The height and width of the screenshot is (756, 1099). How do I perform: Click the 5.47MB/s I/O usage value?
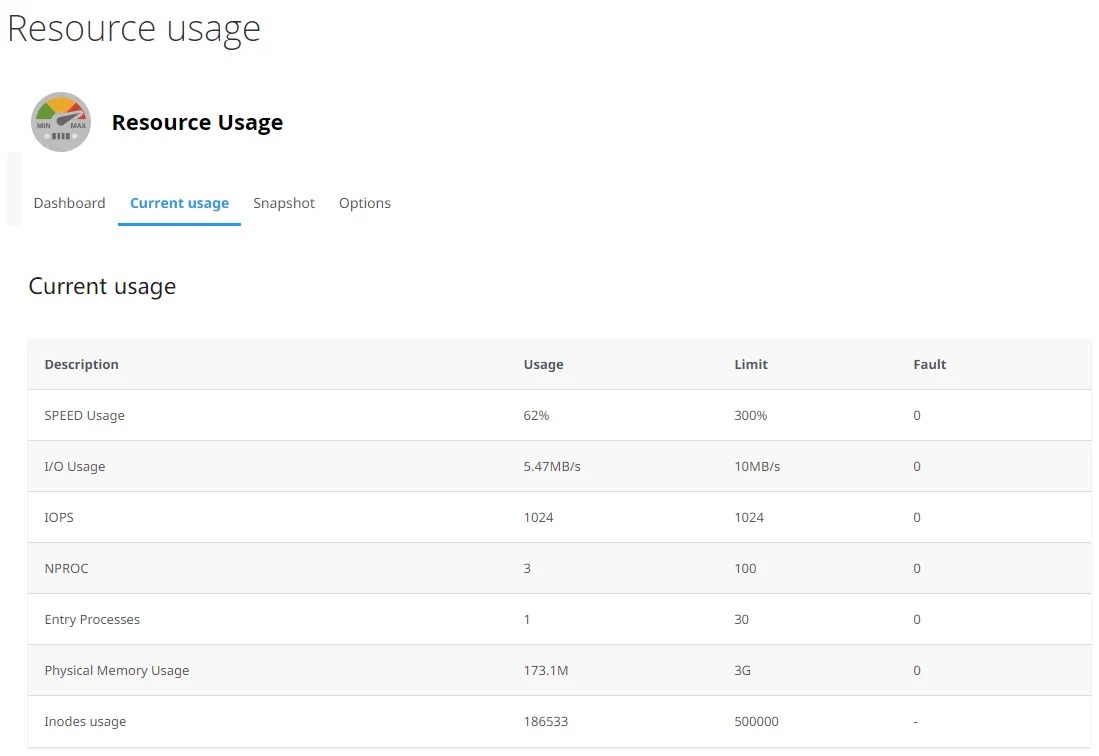click(x=551, y=467)
